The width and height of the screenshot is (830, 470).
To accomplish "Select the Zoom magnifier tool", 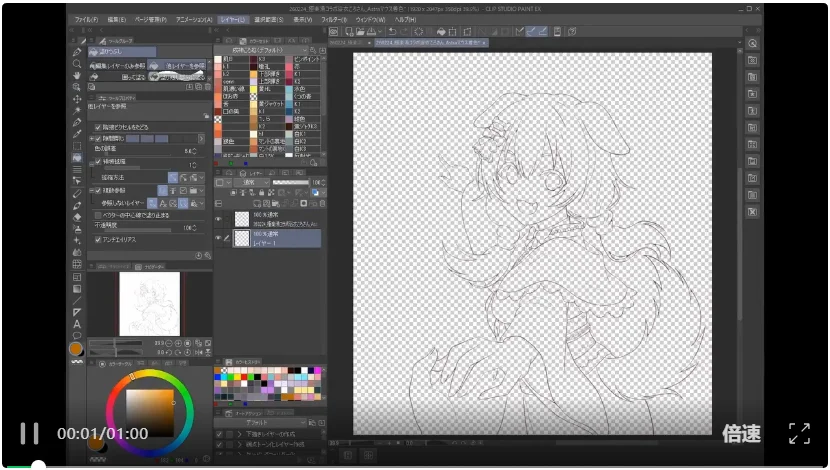I will [x=77, y=64].
